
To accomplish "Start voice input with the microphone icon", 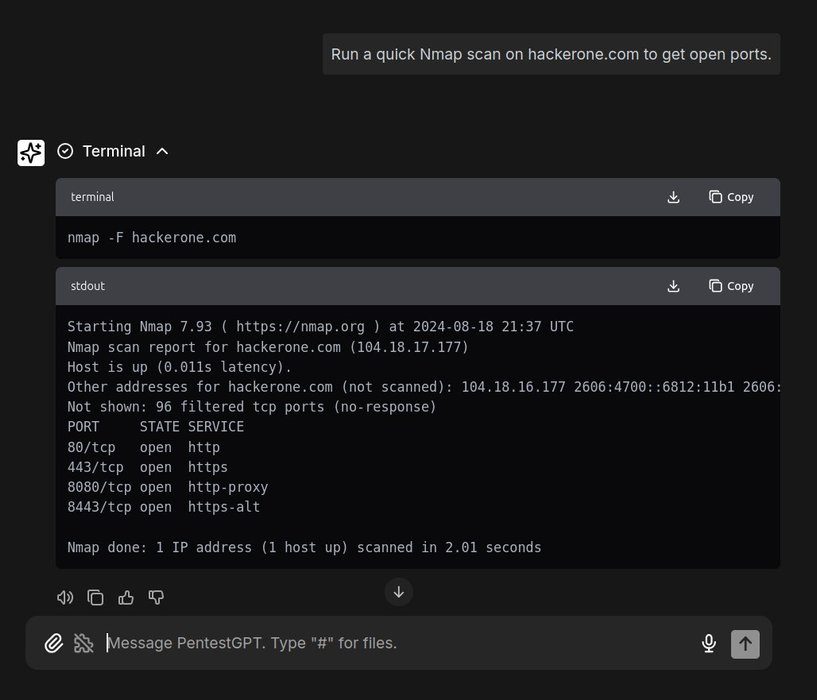I will 709,643.
